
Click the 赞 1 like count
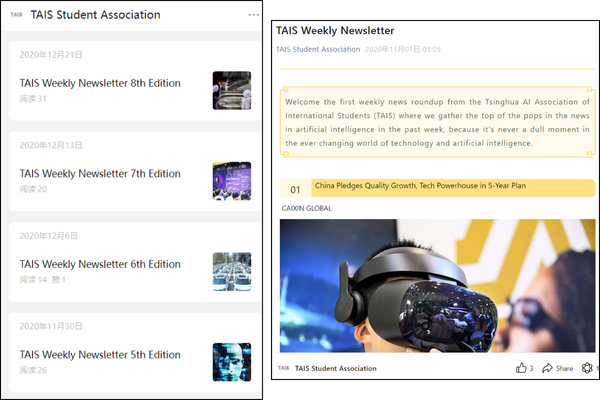pos(59,280)
